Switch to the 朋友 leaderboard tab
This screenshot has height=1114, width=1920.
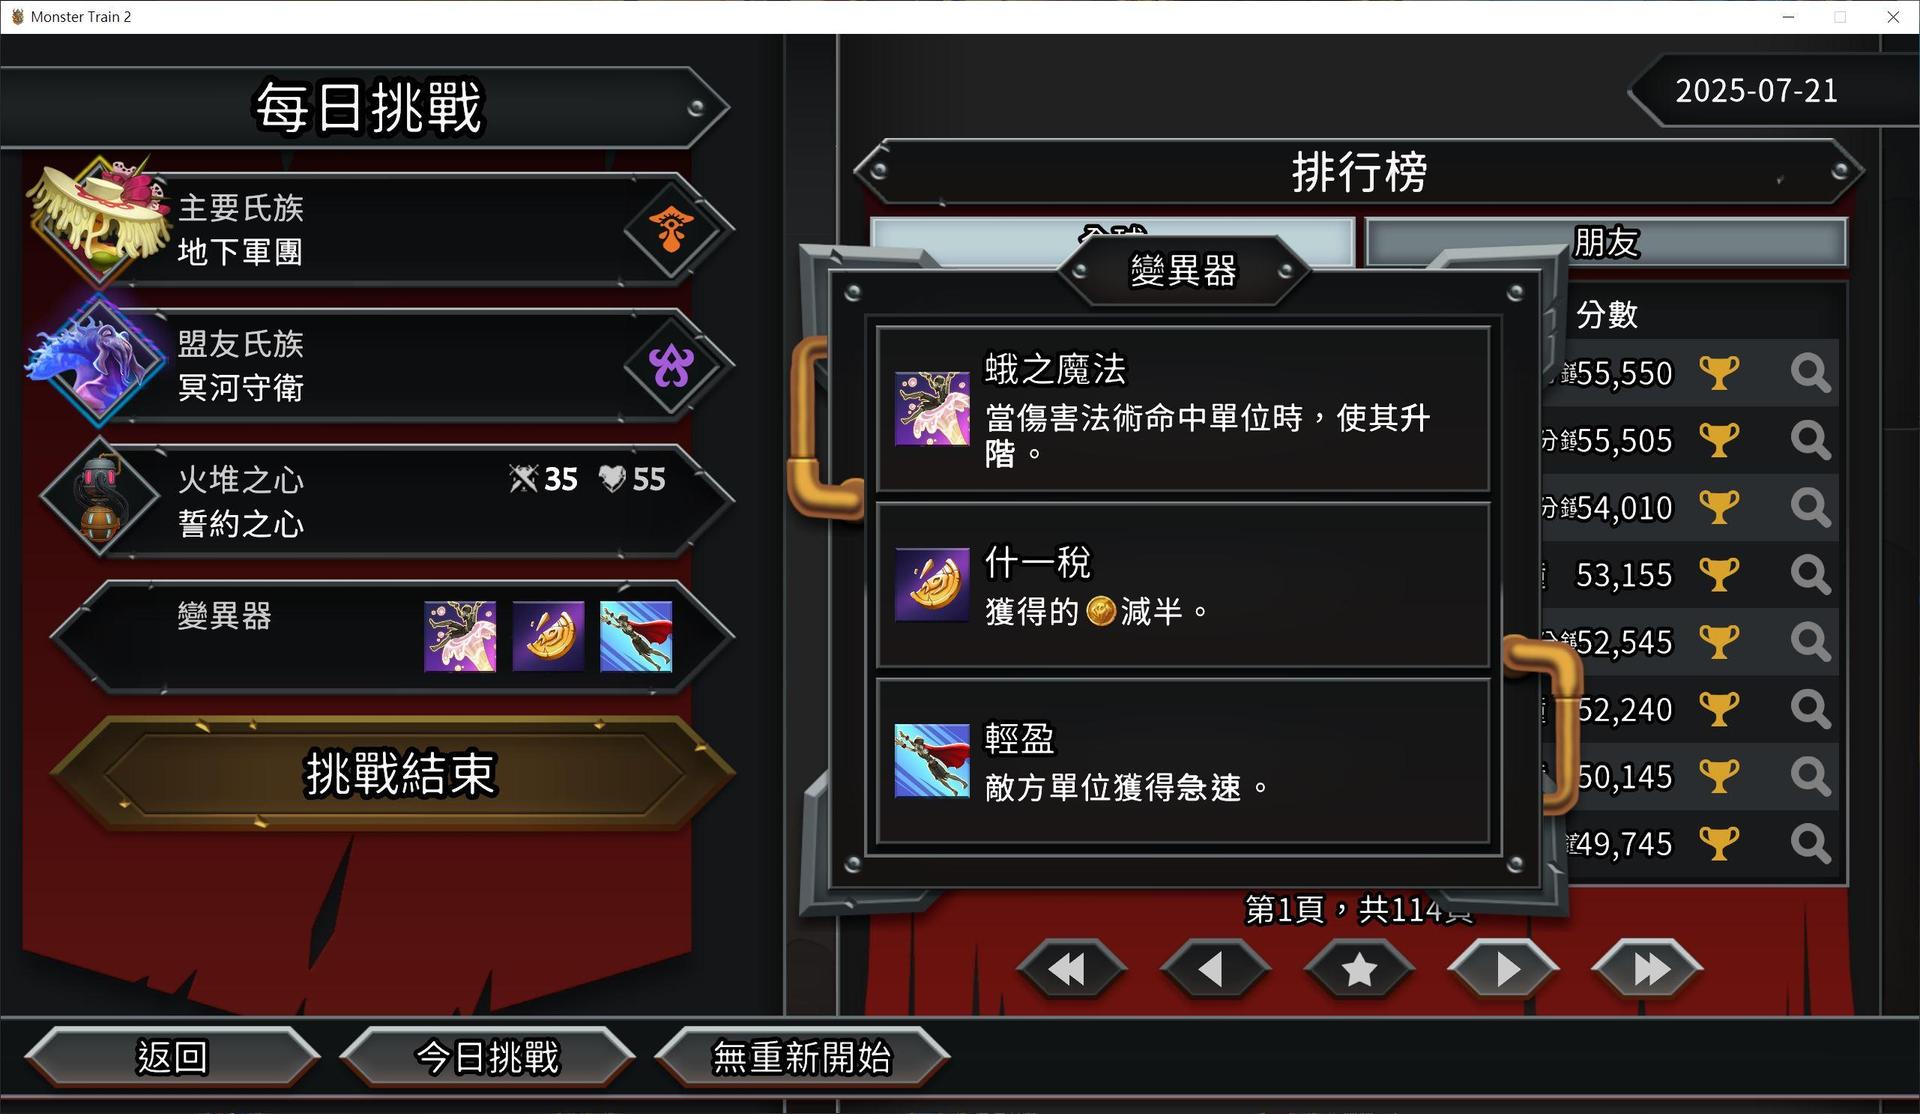pyautogui.click(x=1606, y=242)
